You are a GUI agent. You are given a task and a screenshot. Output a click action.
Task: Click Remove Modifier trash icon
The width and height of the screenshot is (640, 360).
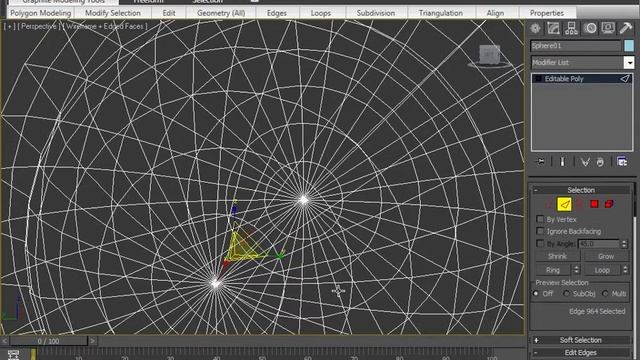(x=600, y=162)
